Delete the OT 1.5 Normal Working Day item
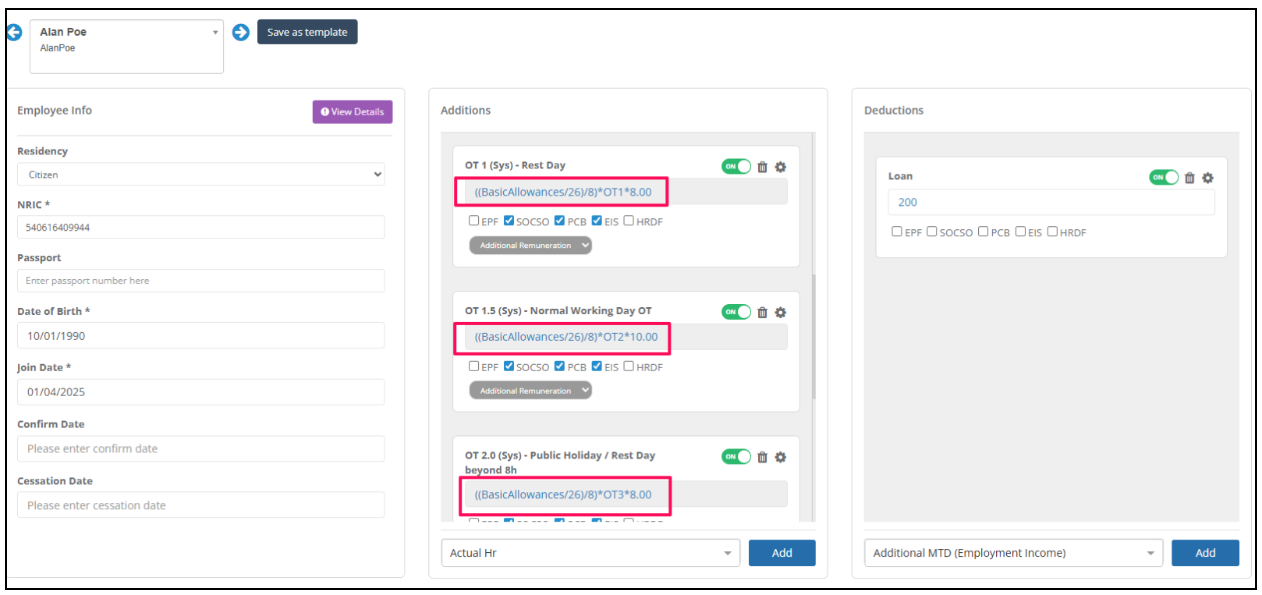This screenshot has height=595, width=1262. pyautogui.click(x=762, y=312)
